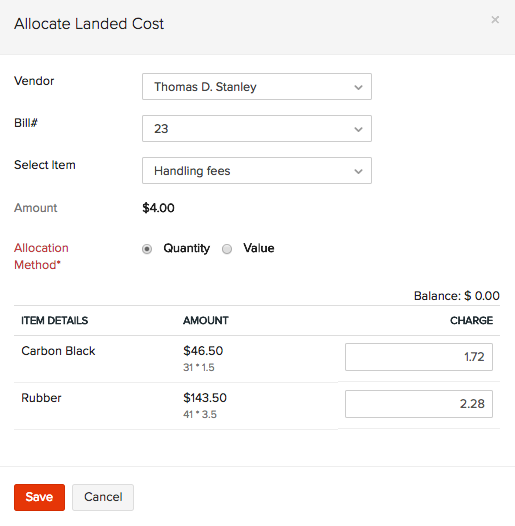The height and width of the screenshot is (526, 515).
Task: Select the Value allocation radio button
Action: tap(227, 249)
